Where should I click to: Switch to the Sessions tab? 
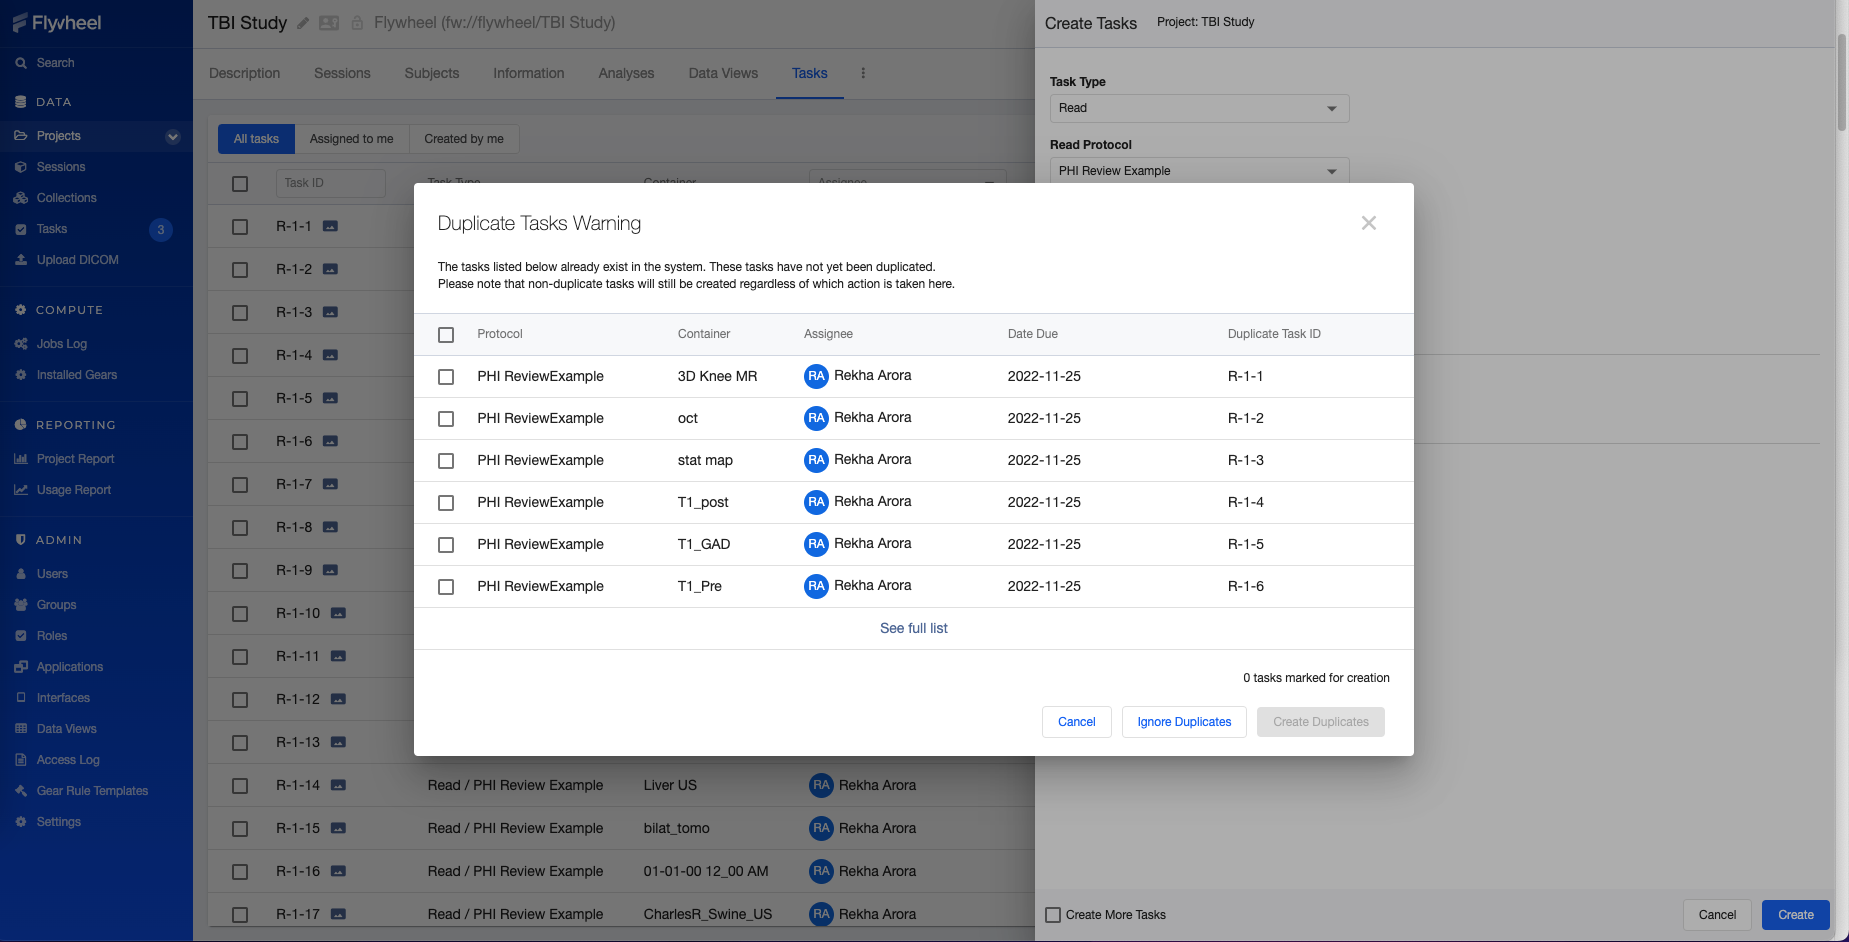pos(342,73)
